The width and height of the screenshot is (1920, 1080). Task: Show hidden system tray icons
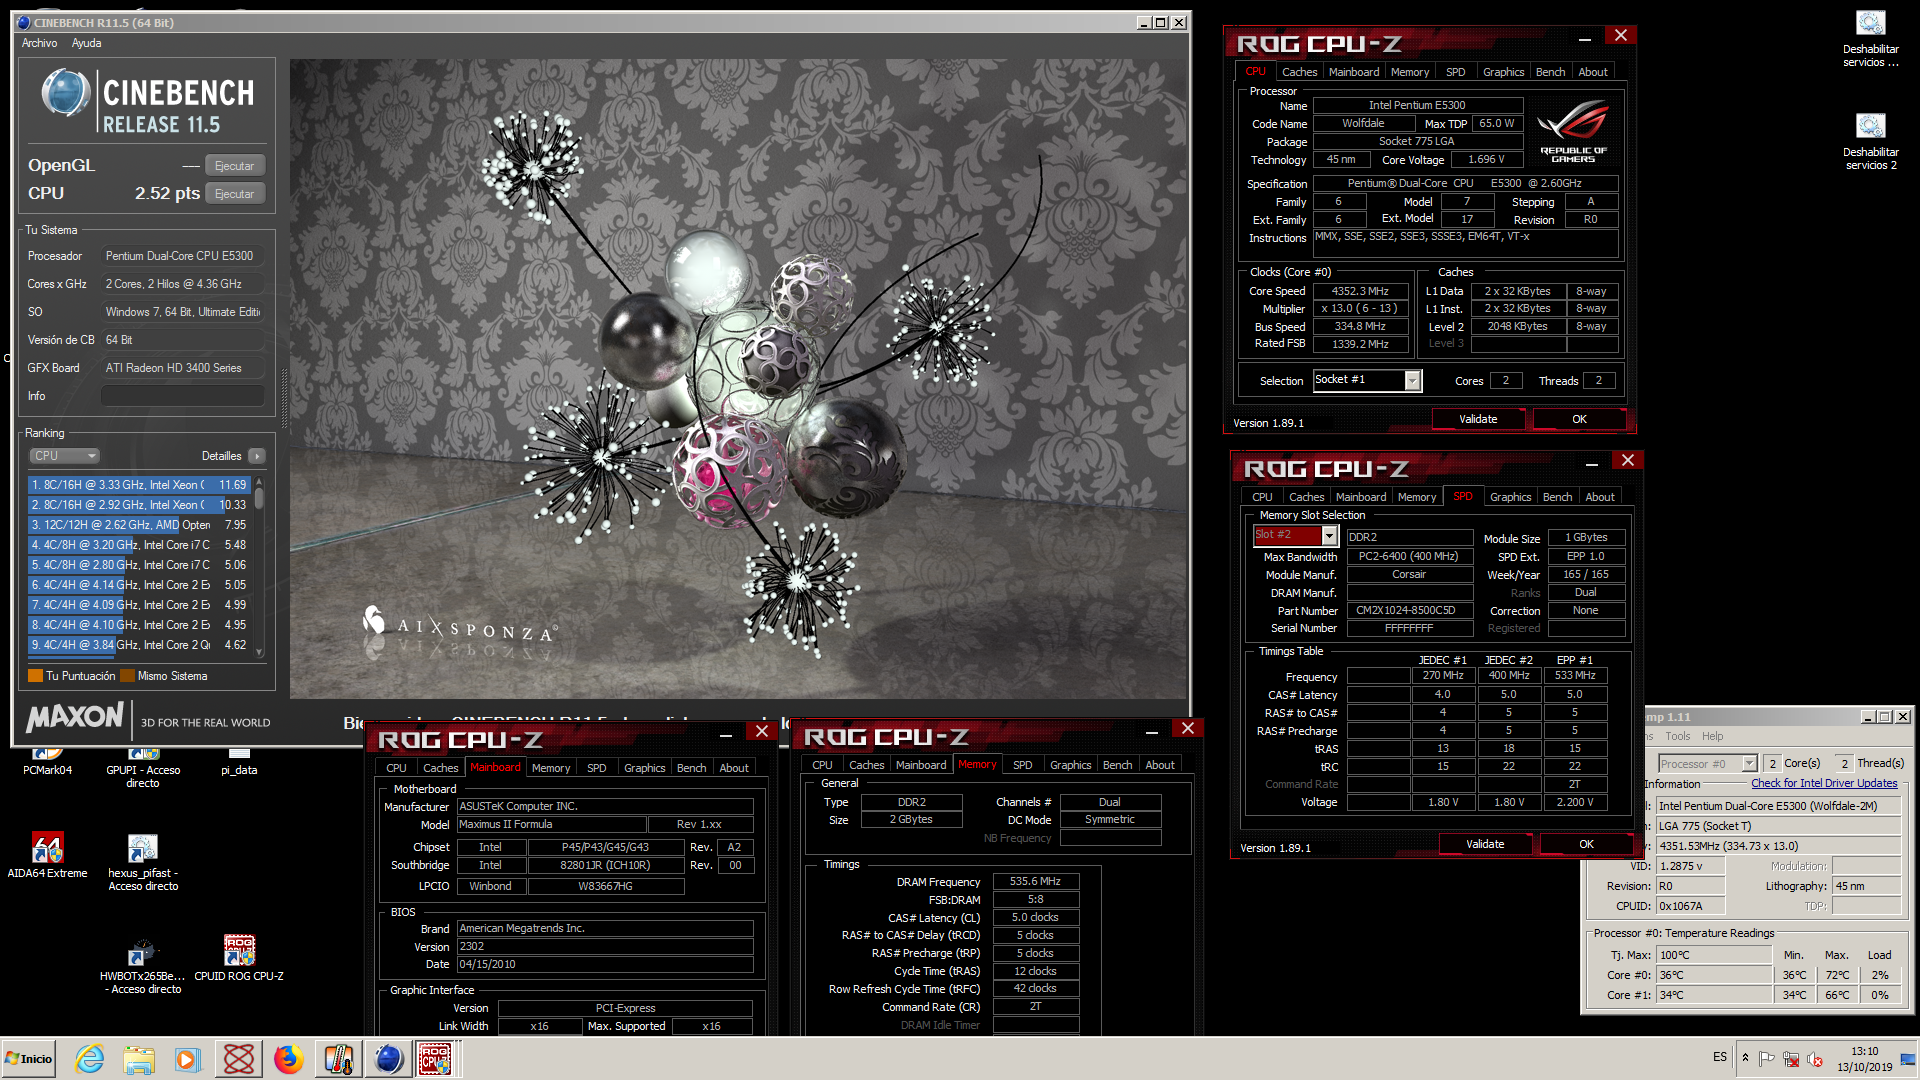[1745, 1058]
